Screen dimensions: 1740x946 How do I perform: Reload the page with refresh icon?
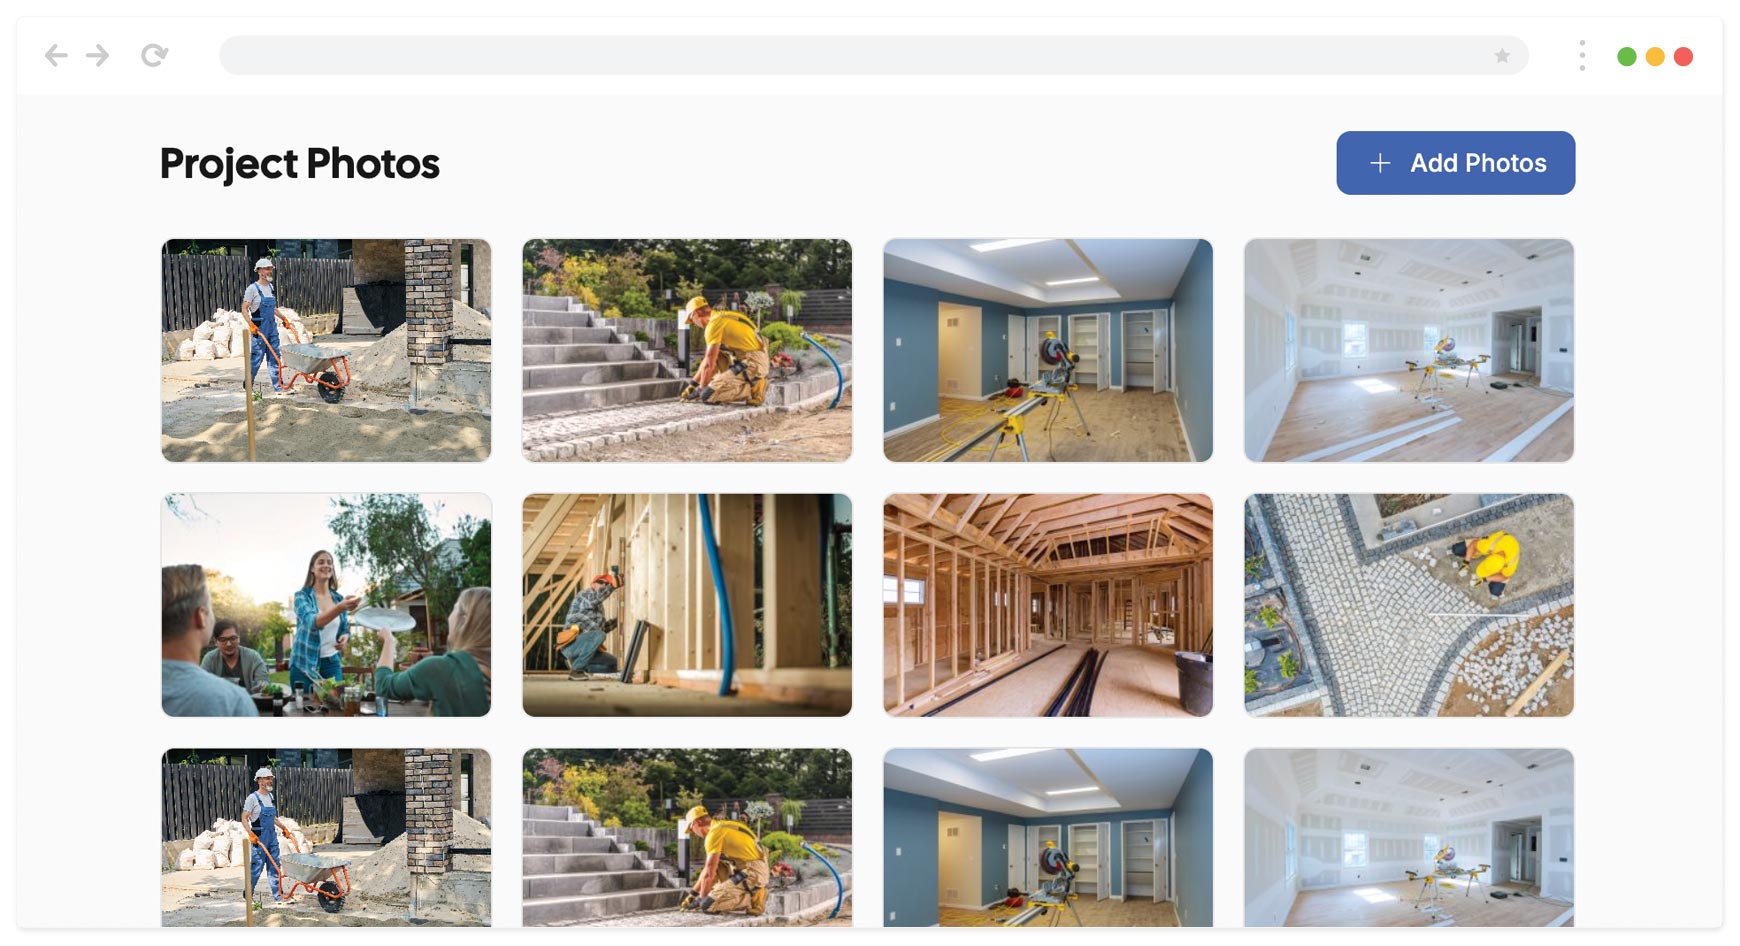click(154, 55)
